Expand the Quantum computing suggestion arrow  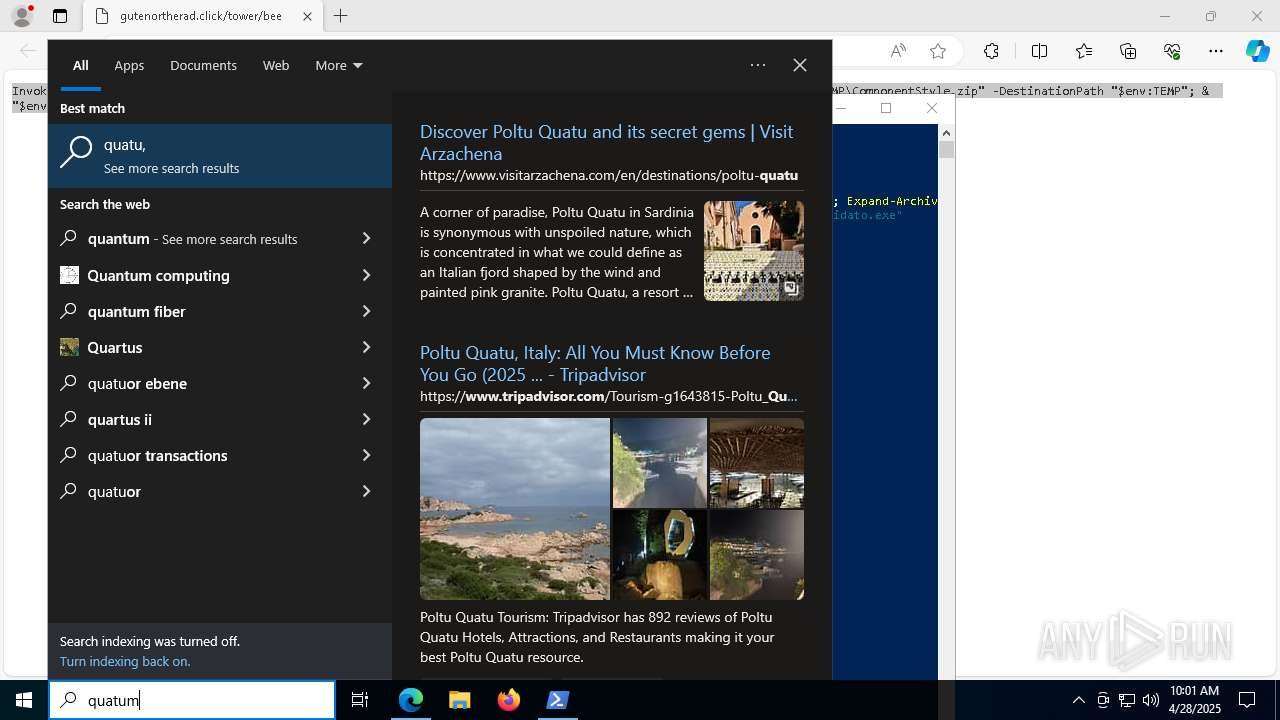click(x=366, y=275)
